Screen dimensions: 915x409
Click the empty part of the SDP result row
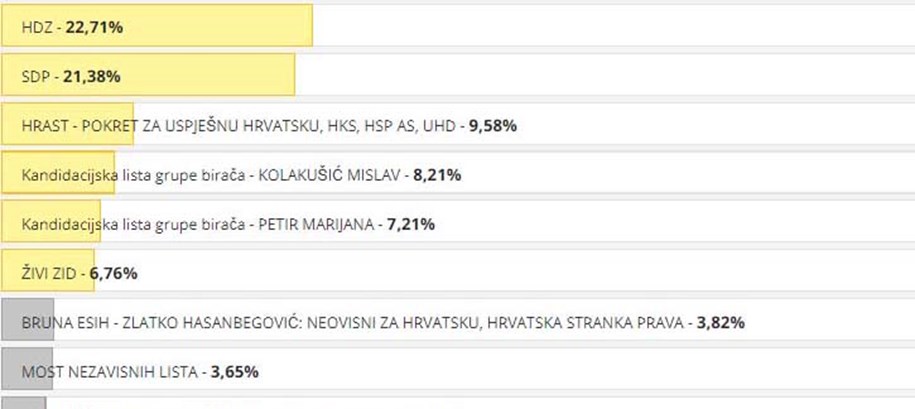tap(605, 74)
